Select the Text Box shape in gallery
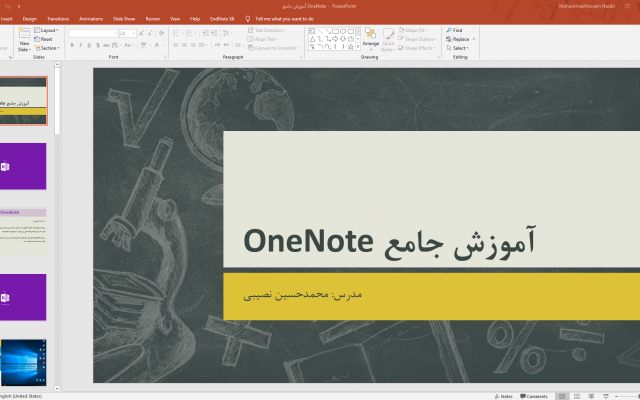Image resolution: width=640 pixels, height=400 pixels. tap(312, 31)
